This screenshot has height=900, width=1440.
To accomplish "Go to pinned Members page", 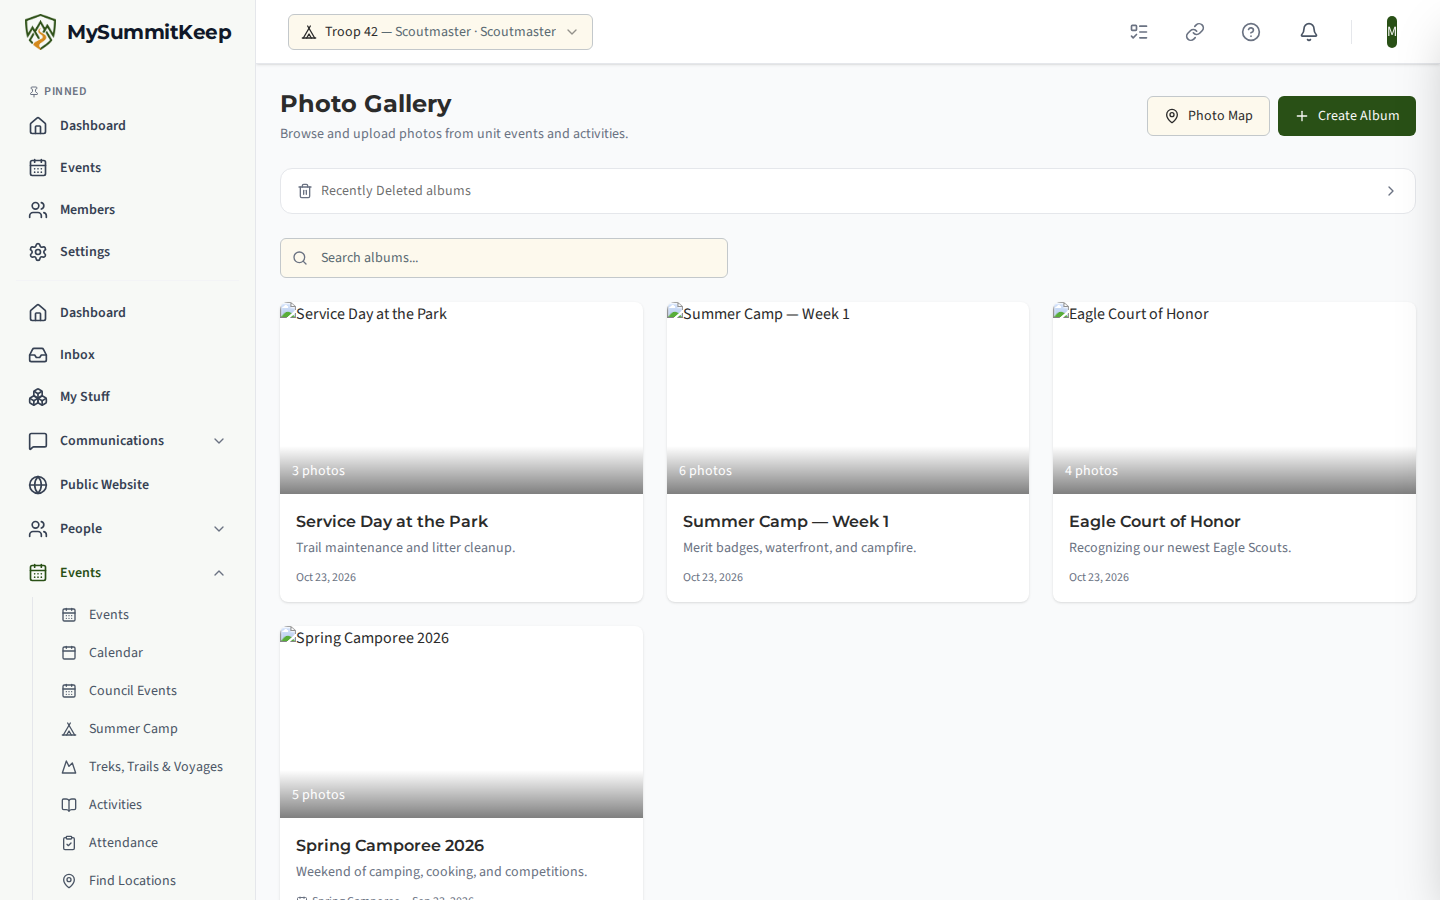I will pos(128,209).
